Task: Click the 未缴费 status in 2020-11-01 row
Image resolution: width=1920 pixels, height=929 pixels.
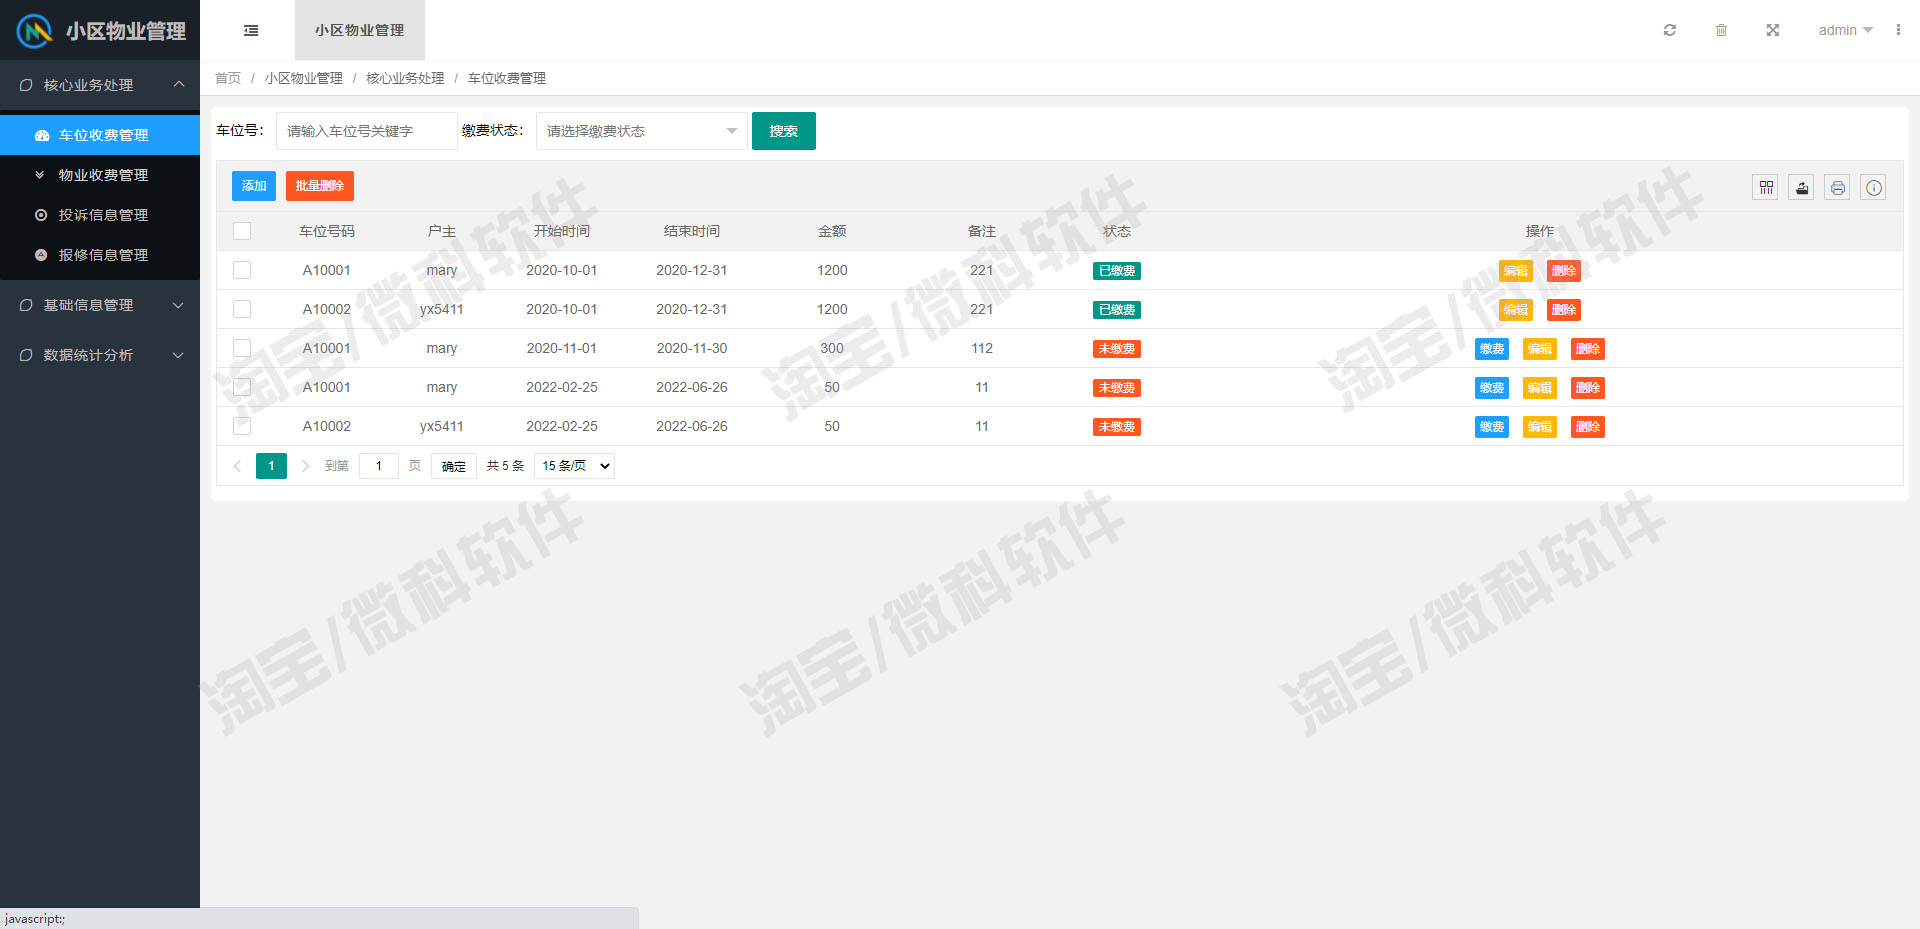Action: click(1117, 349)
